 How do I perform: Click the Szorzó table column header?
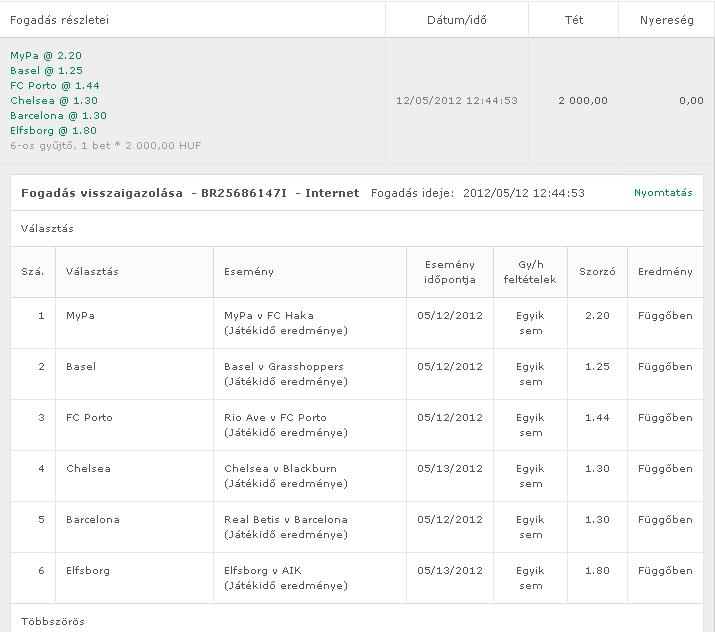597,272
